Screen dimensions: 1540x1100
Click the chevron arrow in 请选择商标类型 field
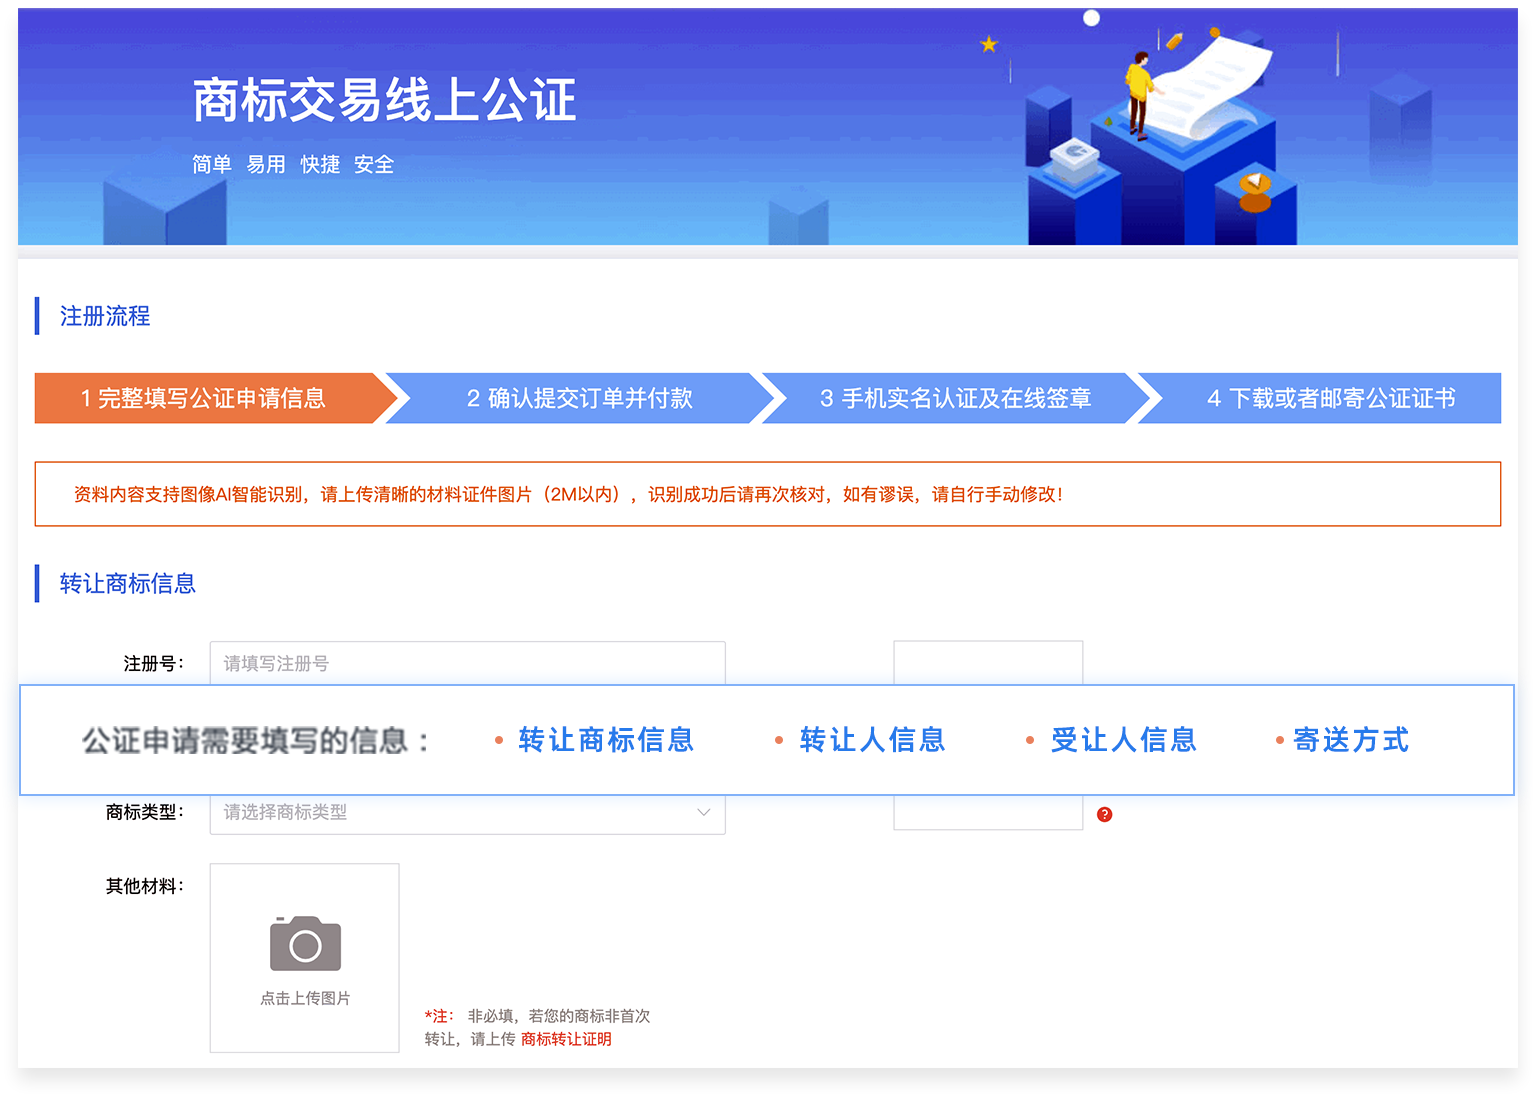pos(703,812)
